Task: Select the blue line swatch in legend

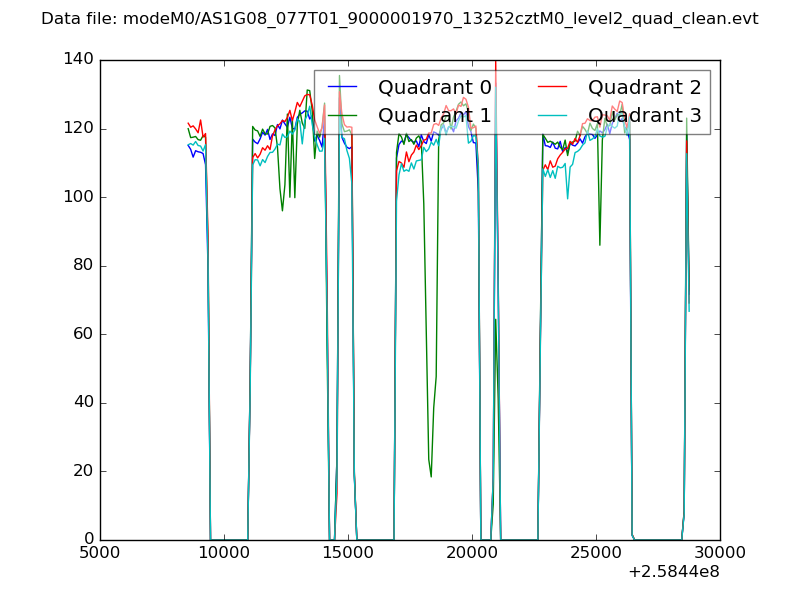Action: pos(342,88)
